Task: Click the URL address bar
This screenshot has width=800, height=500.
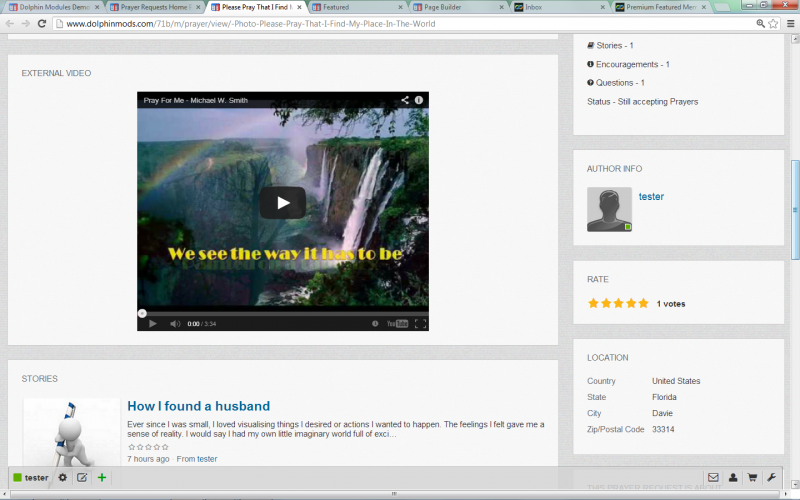Action: pyautogui.click(x=403, y=23)
